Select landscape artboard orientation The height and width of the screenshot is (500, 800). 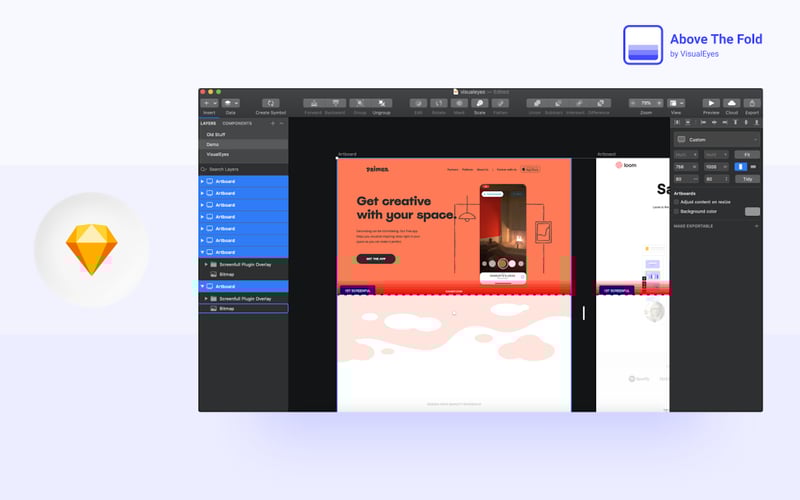pyautogui.click(x=754, y=167)
